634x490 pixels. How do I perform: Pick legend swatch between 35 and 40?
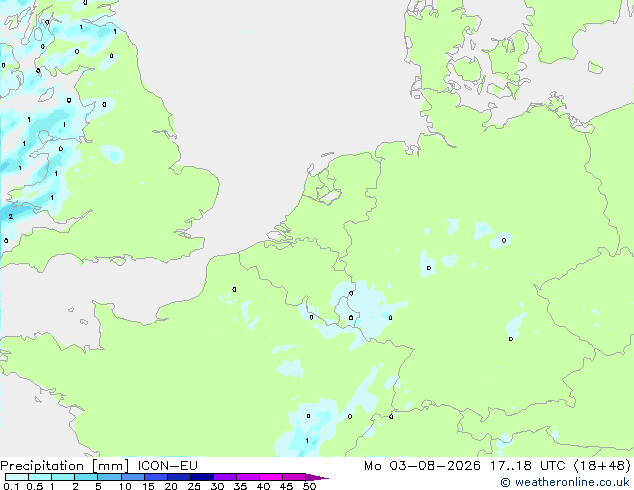(x=247, y=477)
